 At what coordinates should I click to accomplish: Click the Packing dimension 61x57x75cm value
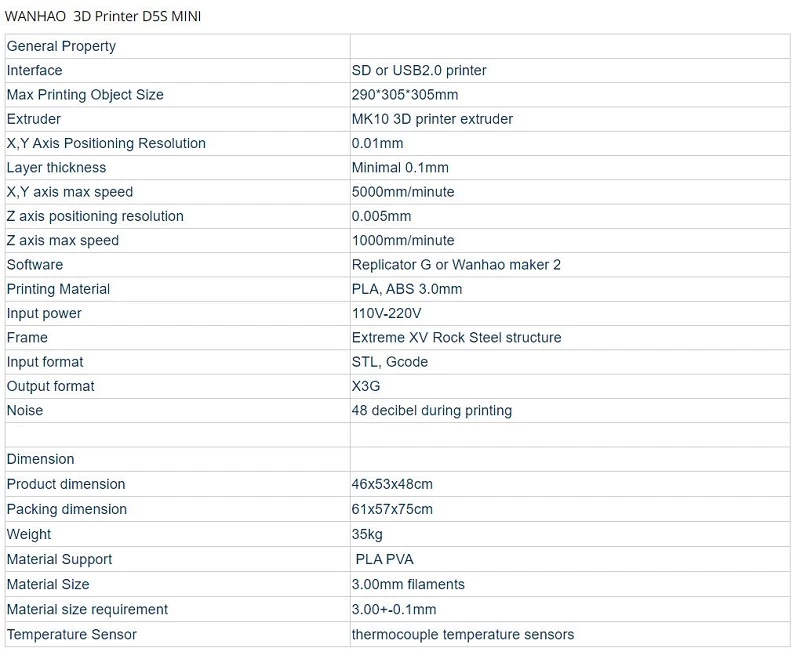[392, 509]
